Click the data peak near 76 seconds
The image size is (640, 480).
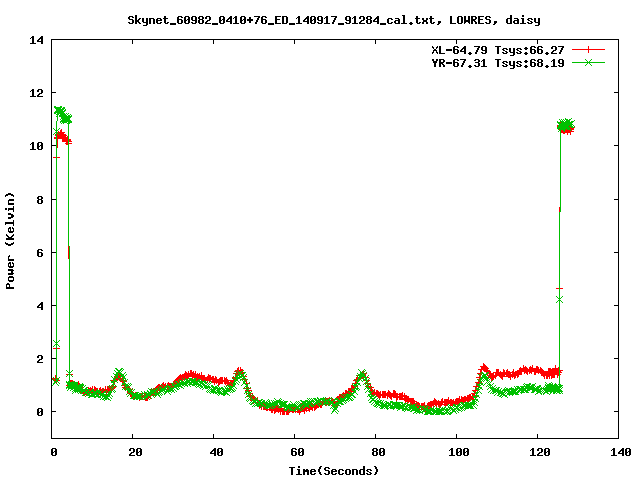click(361, 375)
